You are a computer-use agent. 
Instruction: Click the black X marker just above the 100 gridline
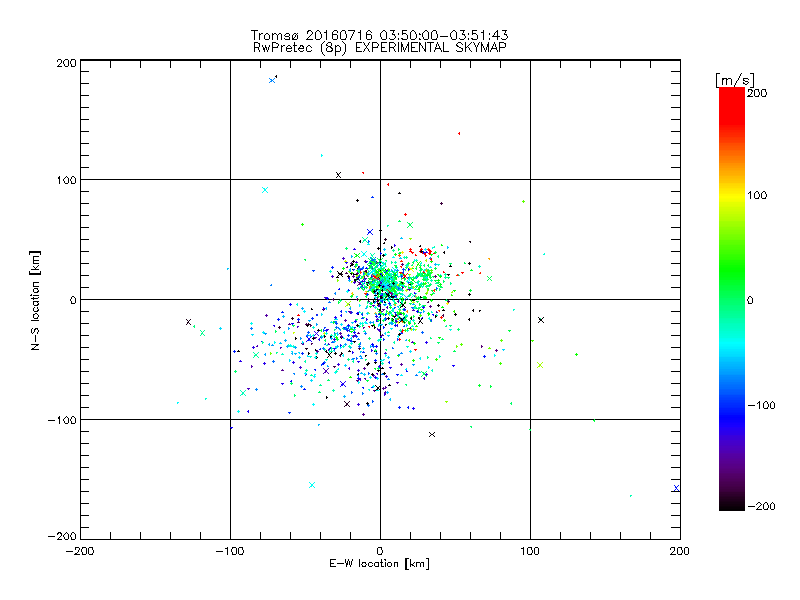(338, 175)
